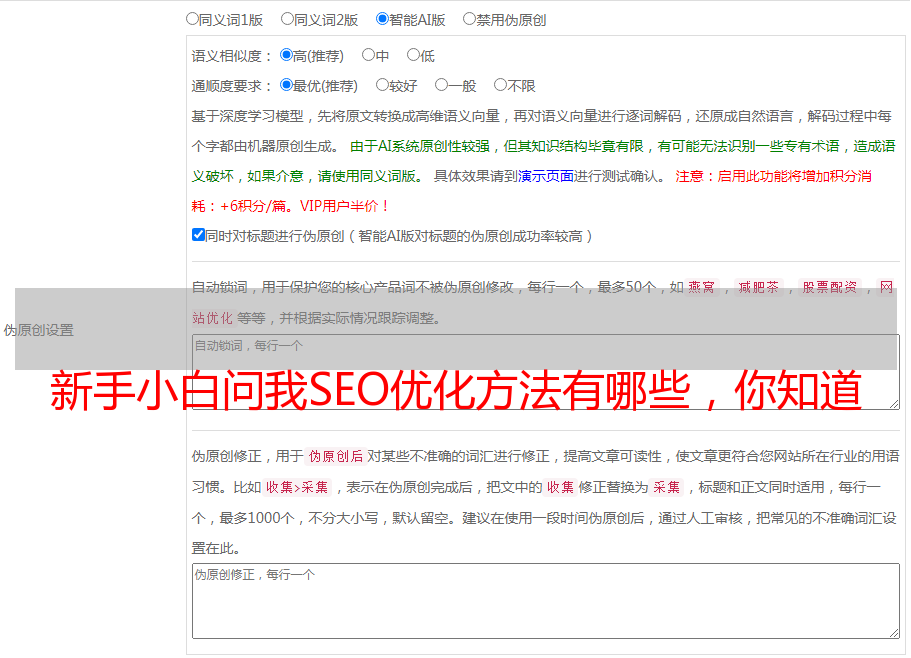Image resolution: width=911 pixels, height=658 pixels.
Task: Grab resize handle of 伪原创修正 textarea
Action: coord(894,634)
